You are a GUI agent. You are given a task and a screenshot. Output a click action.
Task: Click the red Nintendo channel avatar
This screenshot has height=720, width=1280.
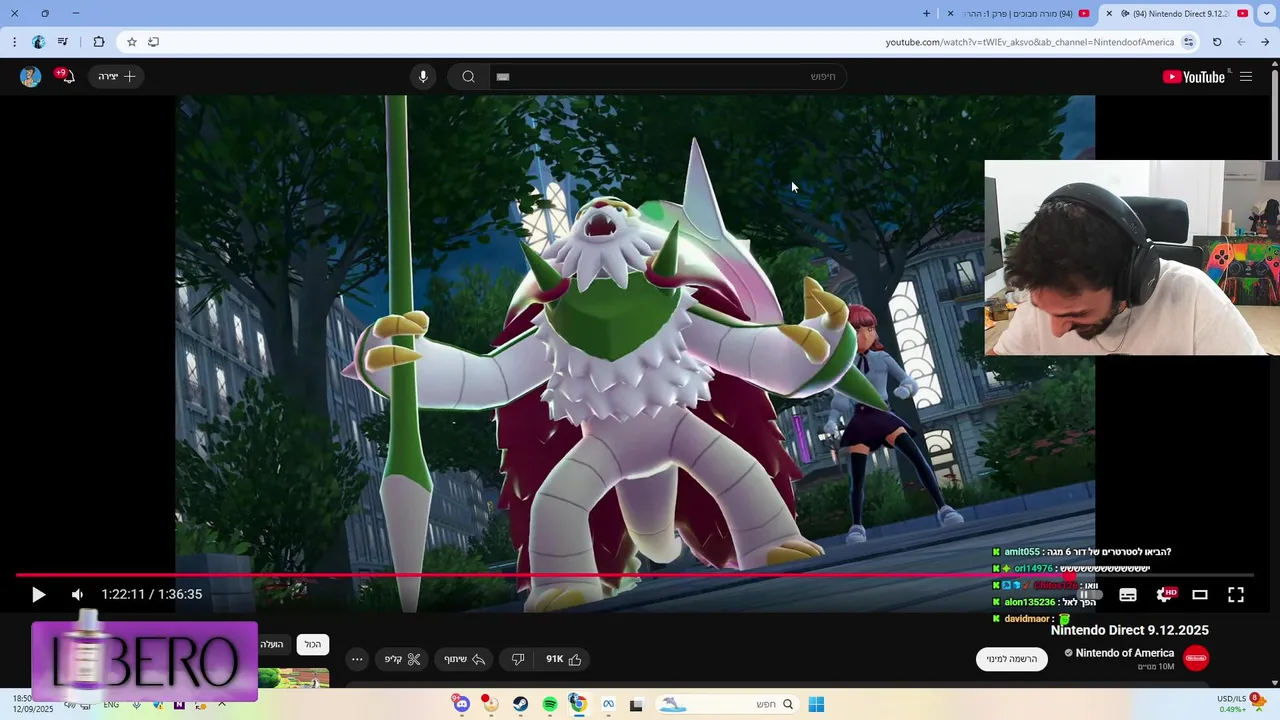1196,658
